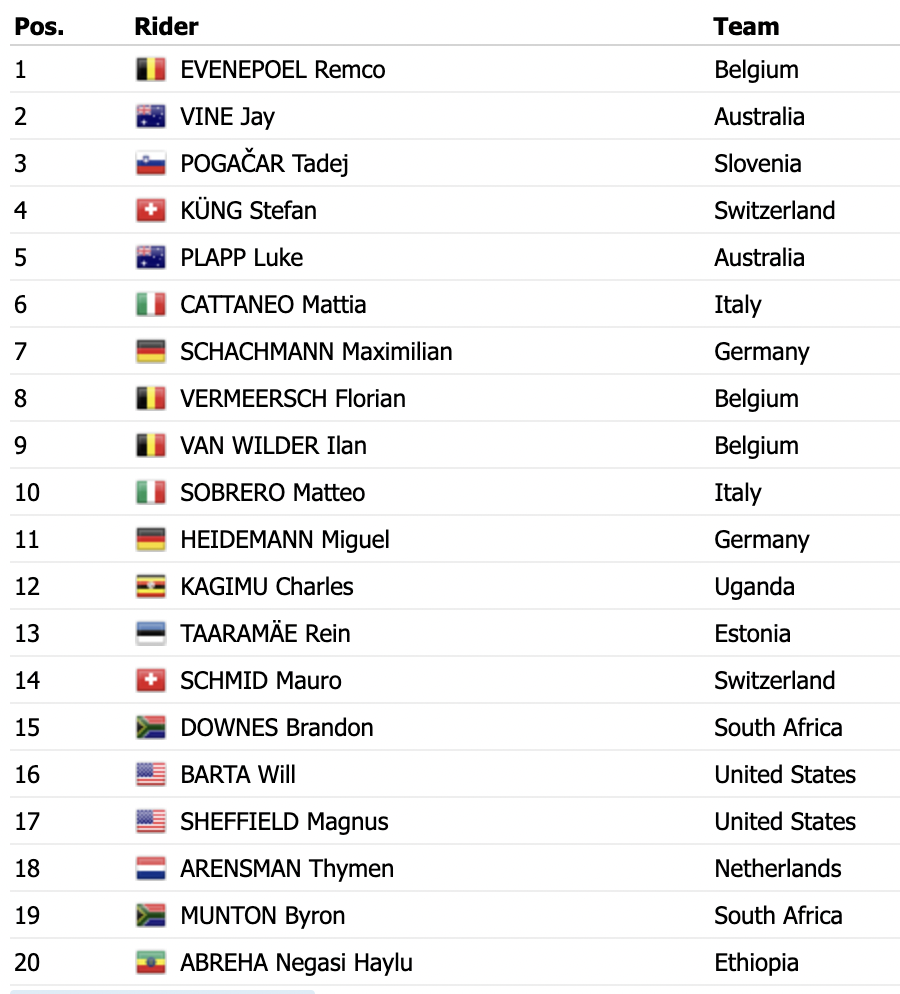This screenshot has width=900, height=994.
Task: Open MUNTON Byron rider link
Action: (262, 916)
